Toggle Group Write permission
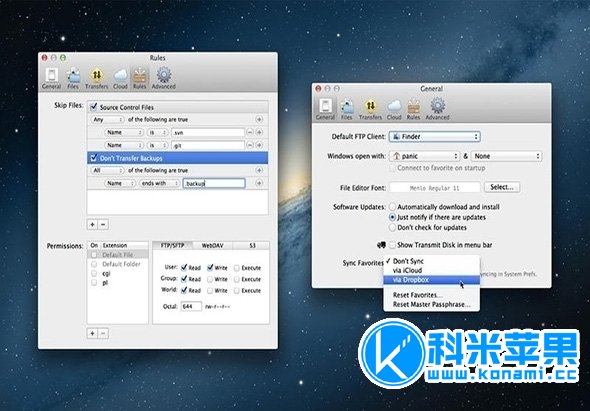Image resolution: width=590 pixels, height=411 pixels. click(210, 279)
